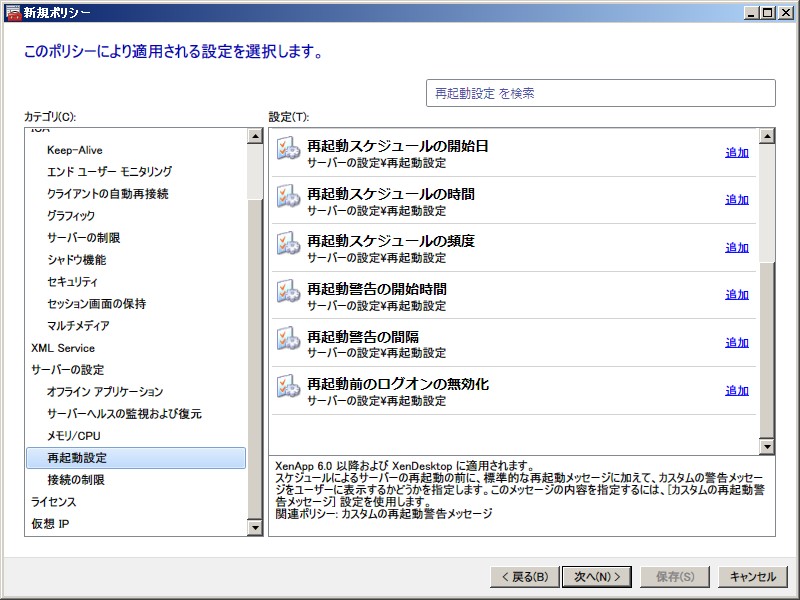Viewport: 800px width, 600px height.
Task: Select the XML Service category
Action: [x=63, y=348]
